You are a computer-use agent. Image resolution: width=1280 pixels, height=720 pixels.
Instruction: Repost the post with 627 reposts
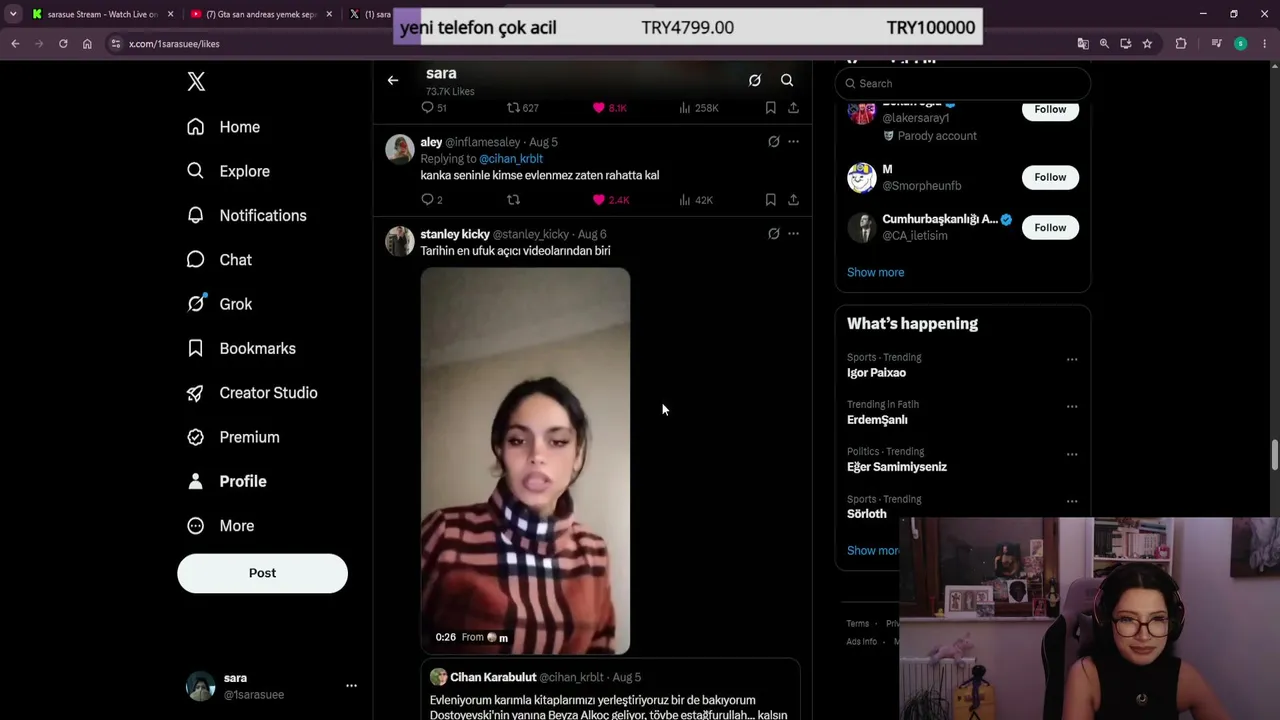coord(522,108)
